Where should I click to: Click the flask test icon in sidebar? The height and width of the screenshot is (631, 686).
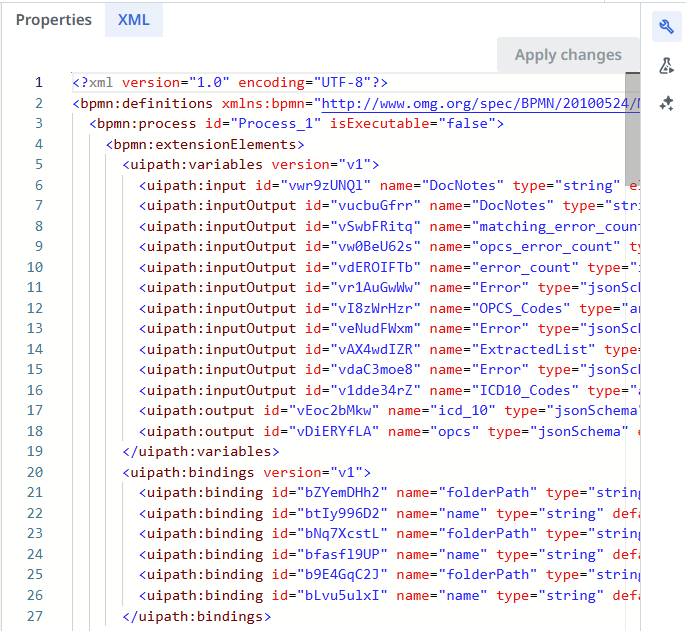tap(667, 66)
